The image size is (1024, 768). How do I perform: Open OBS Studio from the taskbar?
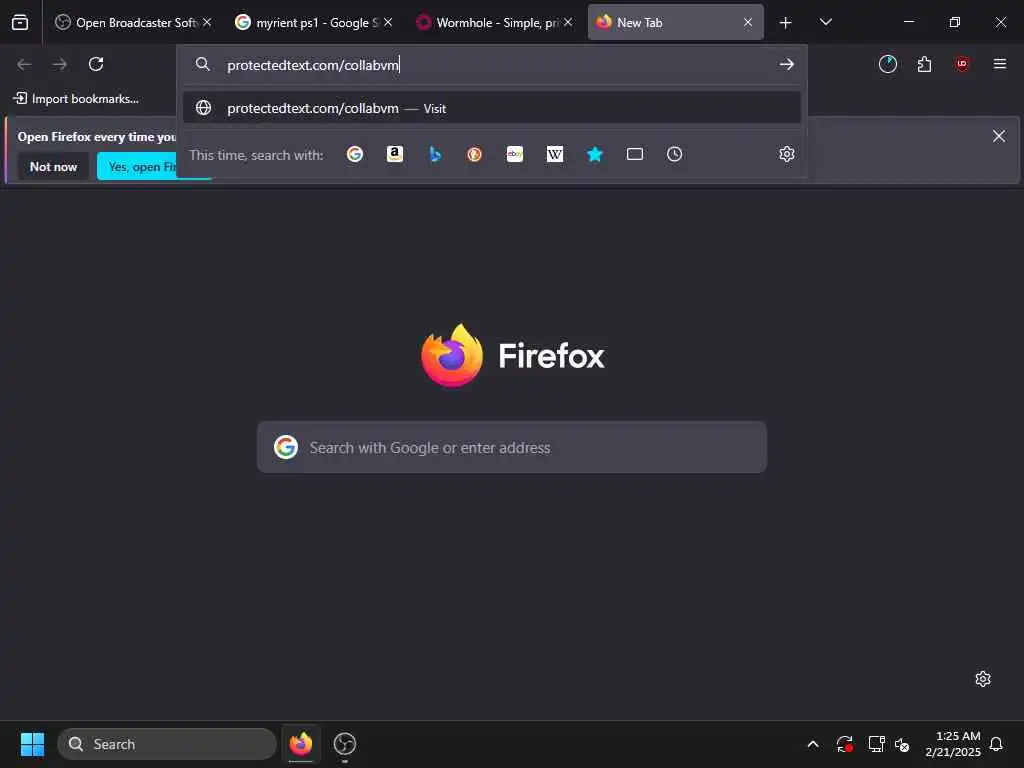point(344,744)
